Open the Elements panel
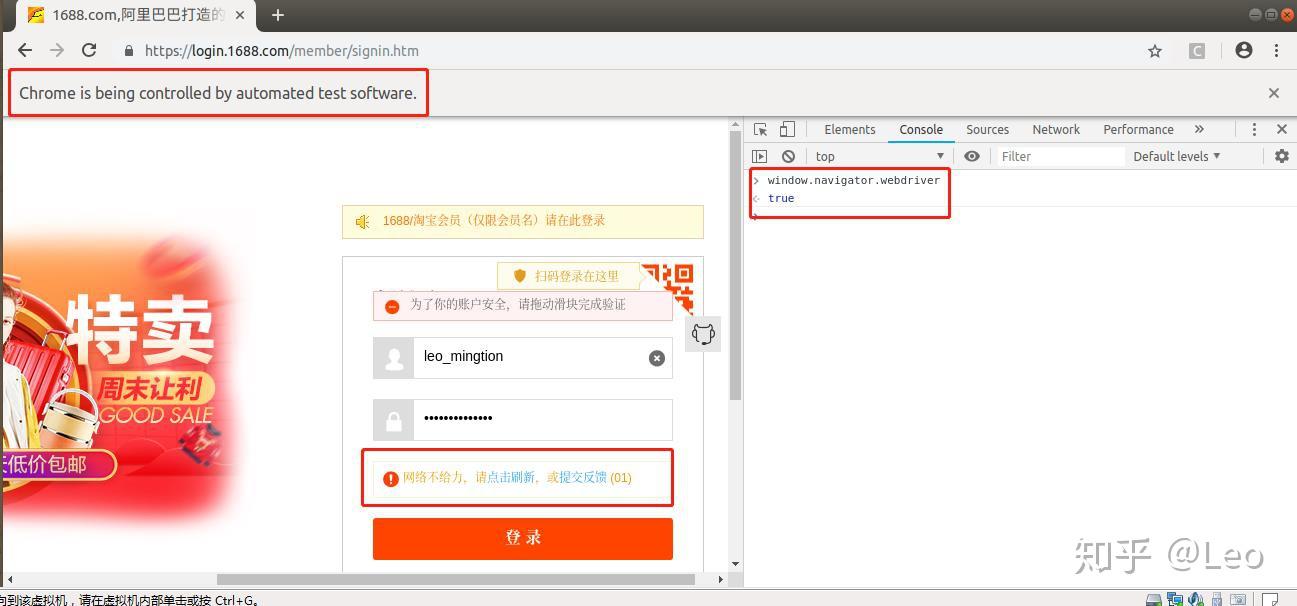The height and width of the screenshot is (606, 1297). (850, 129)
